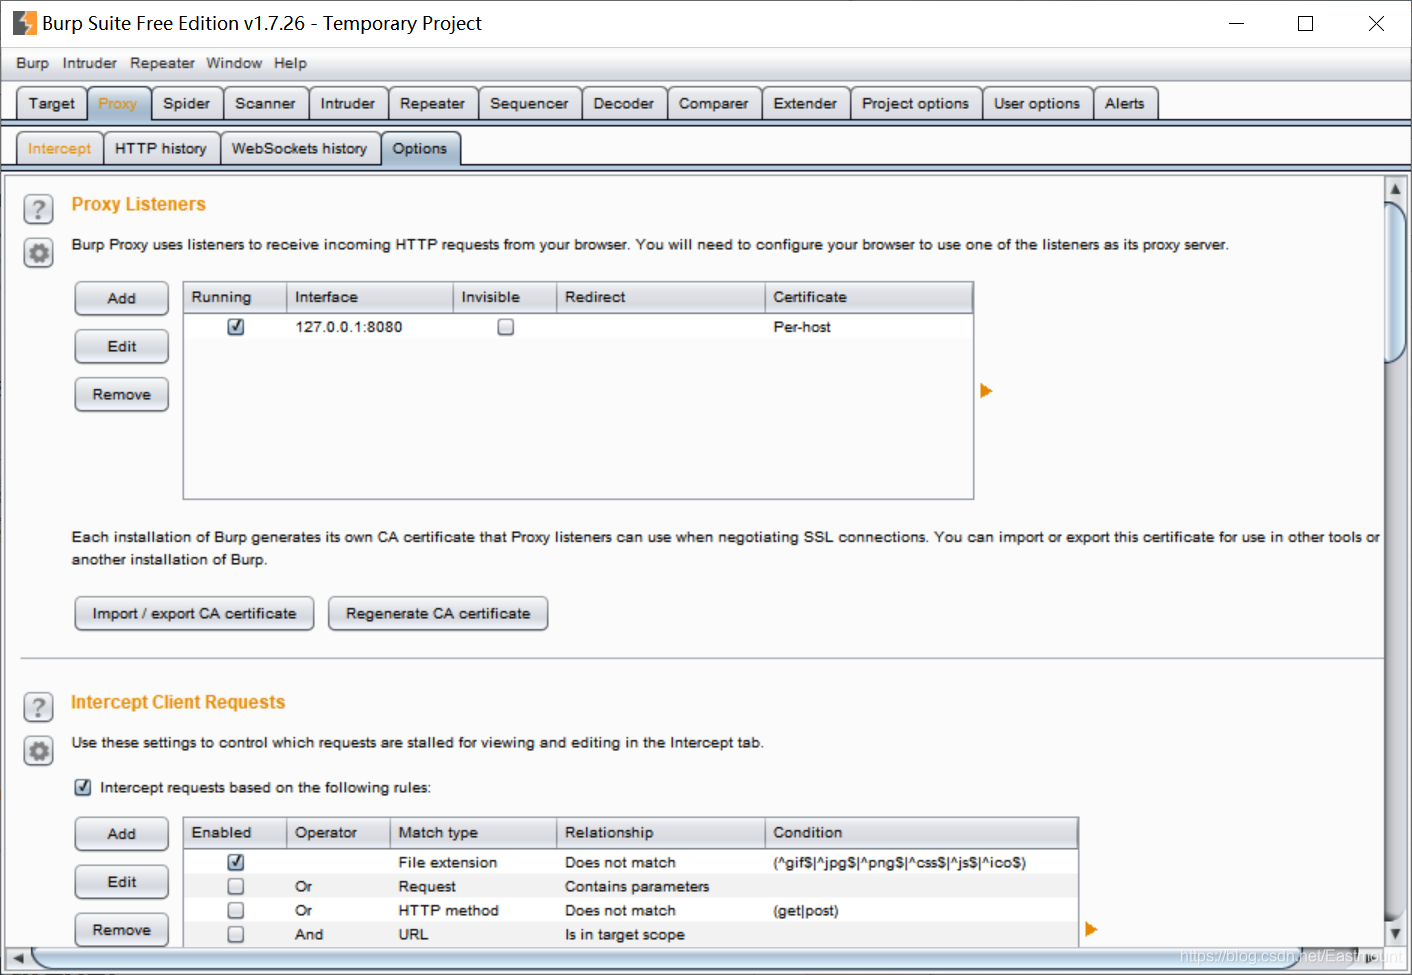The image size is (1412, 975).
Task: Click orange arrow beside intercept rules table
Action: (1091, 929)
